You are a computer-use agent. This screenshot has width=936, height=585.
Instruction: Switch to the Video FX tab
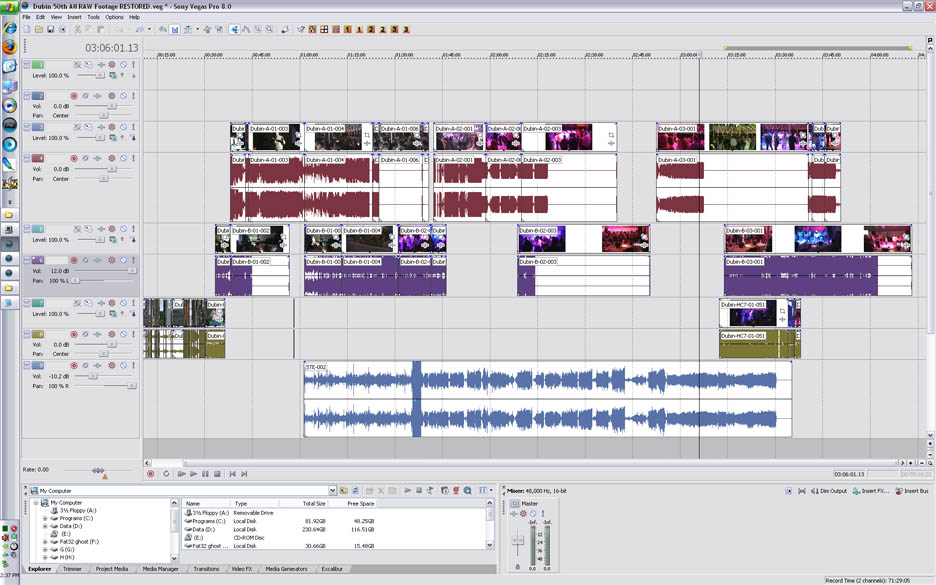[242, 569]
